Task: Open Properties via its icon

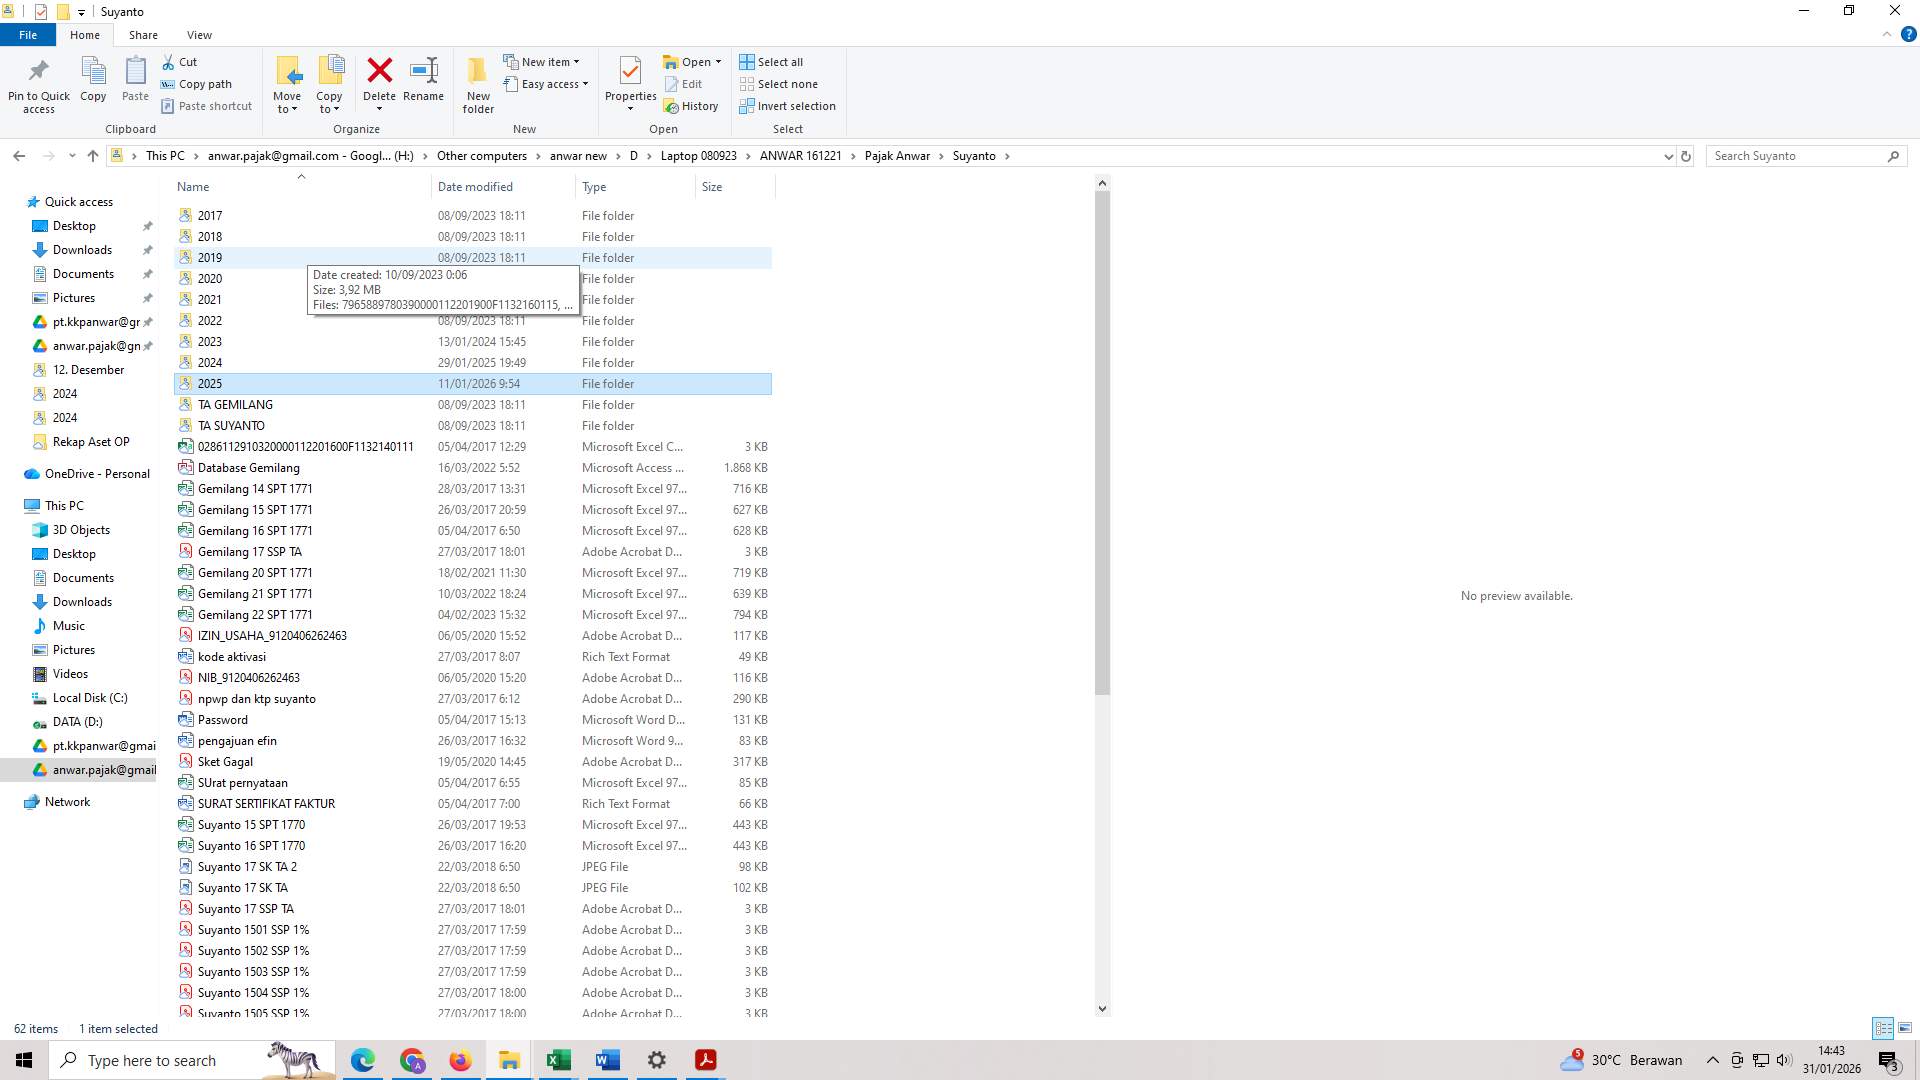Action: (x=630, y=80)
